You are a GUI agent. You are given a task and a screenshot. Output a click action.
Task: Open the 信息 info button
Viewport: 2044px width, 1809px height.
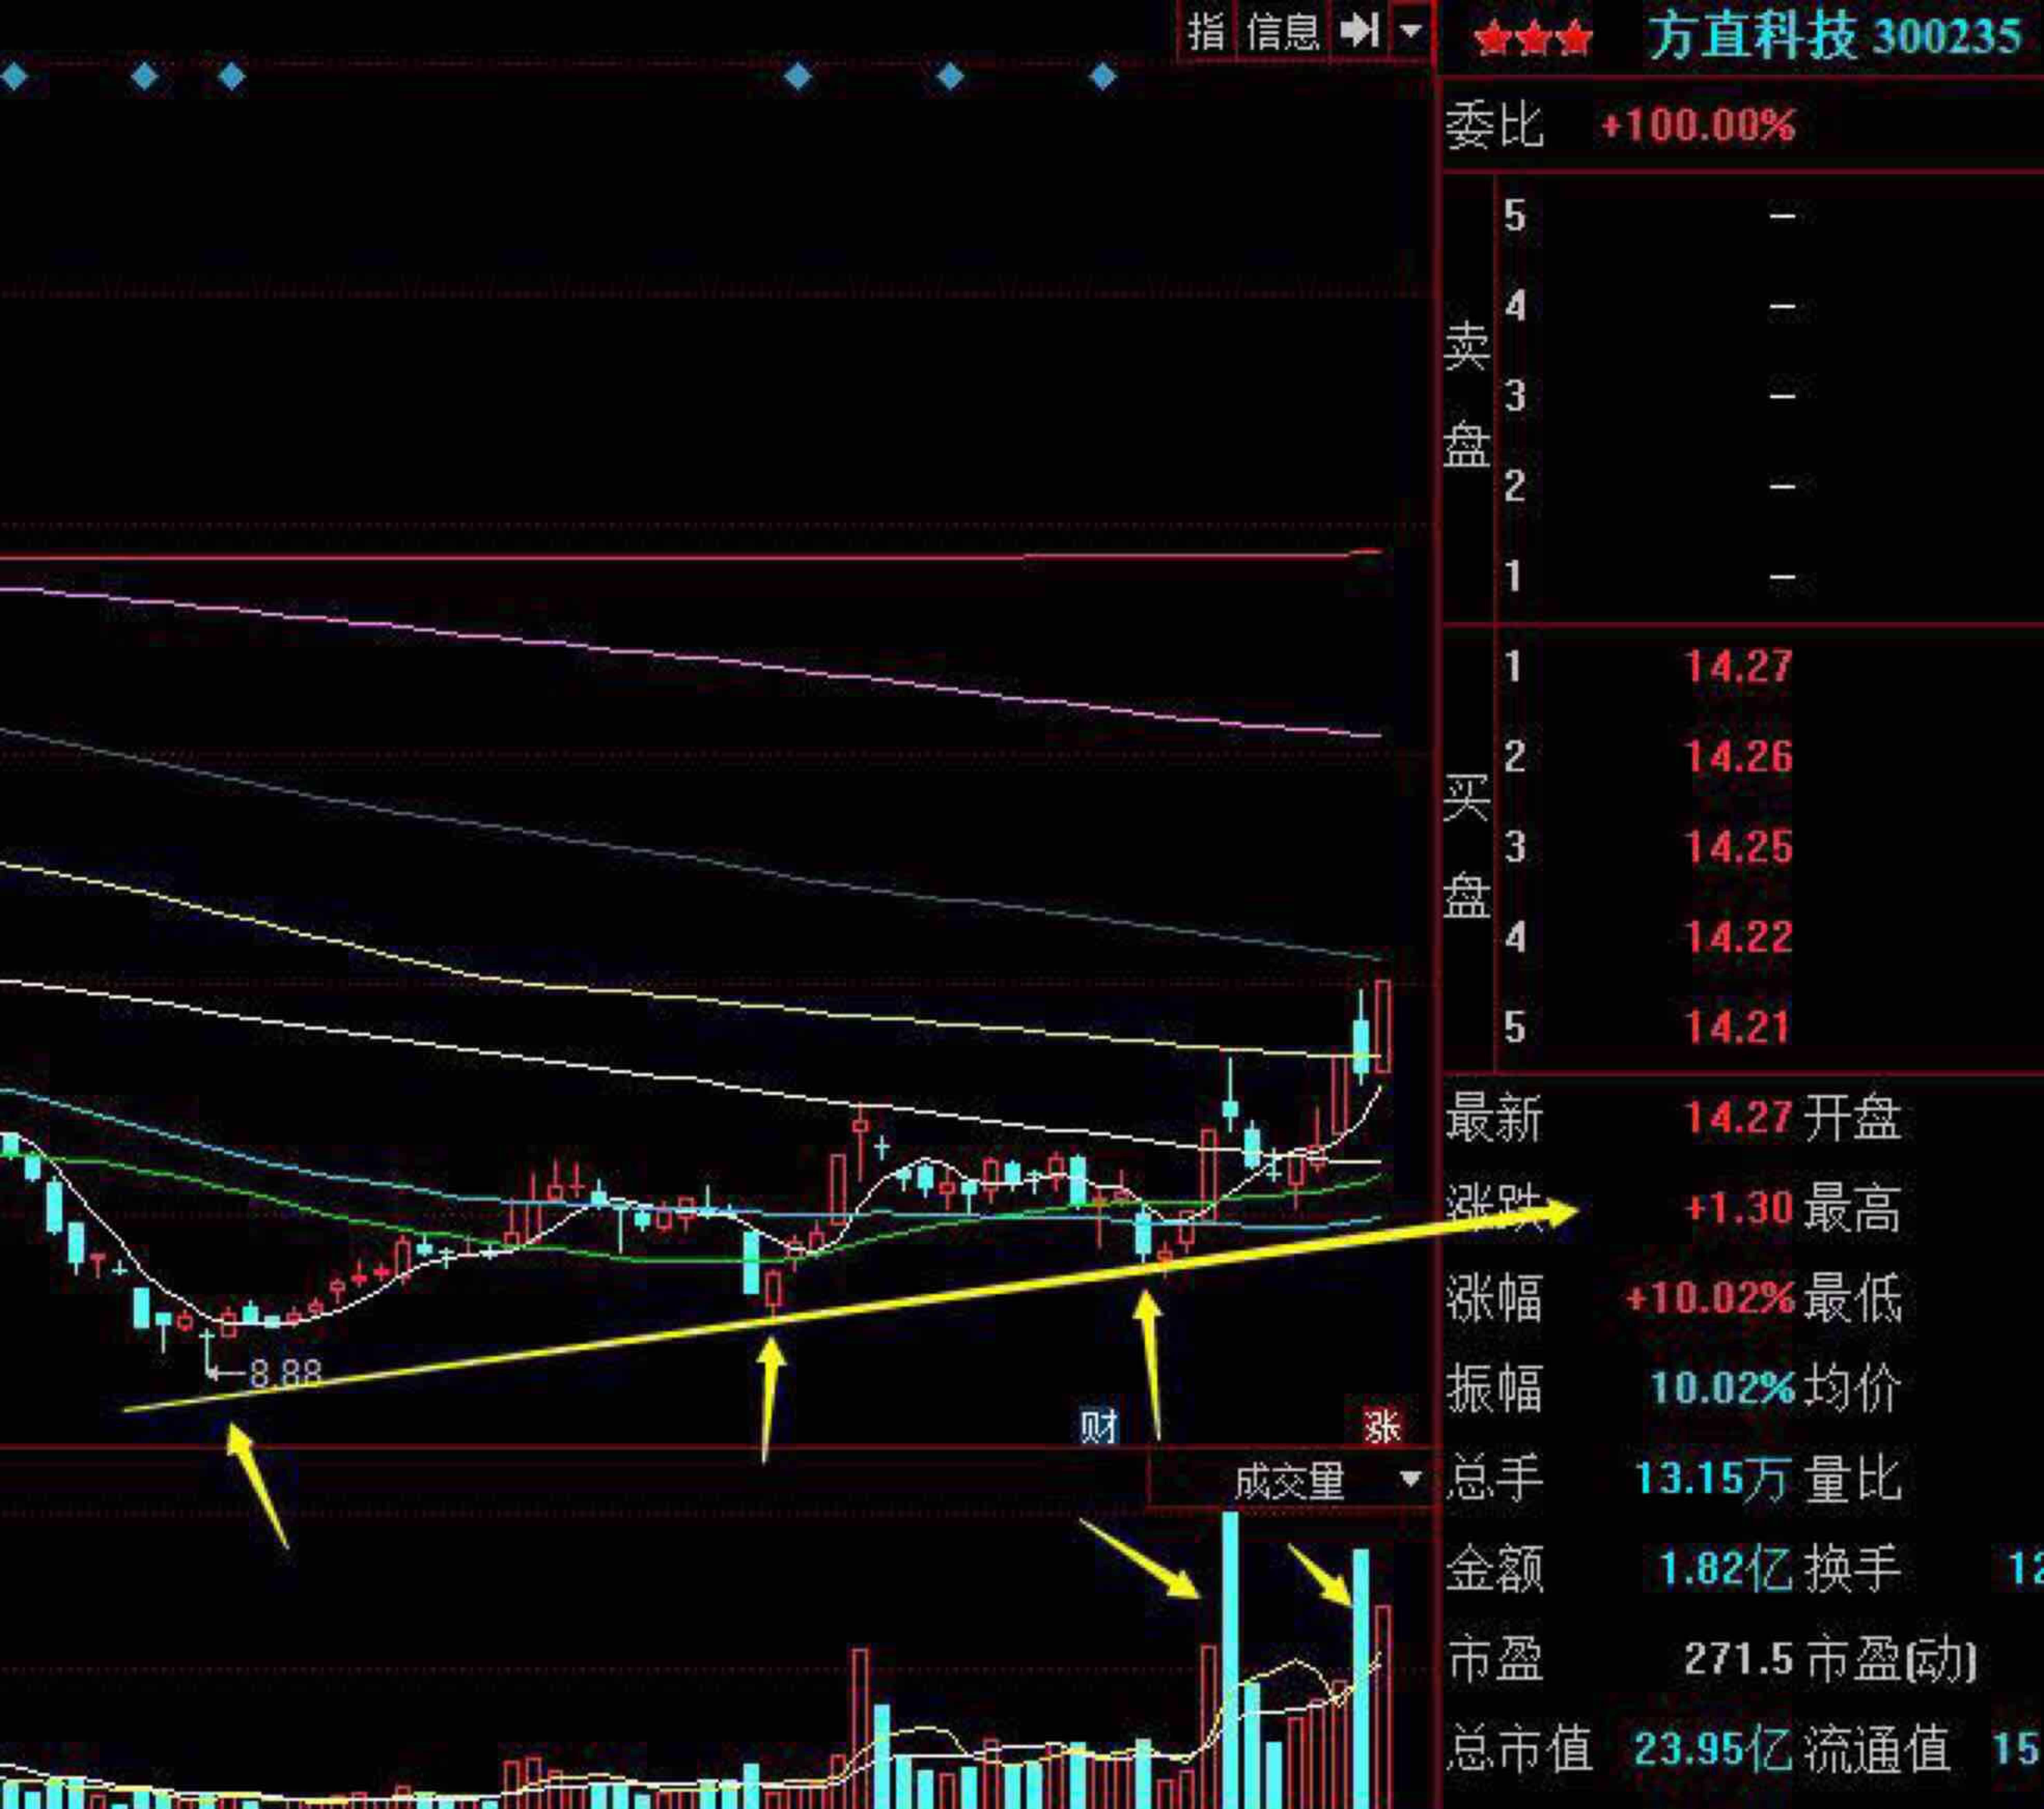1283,32
